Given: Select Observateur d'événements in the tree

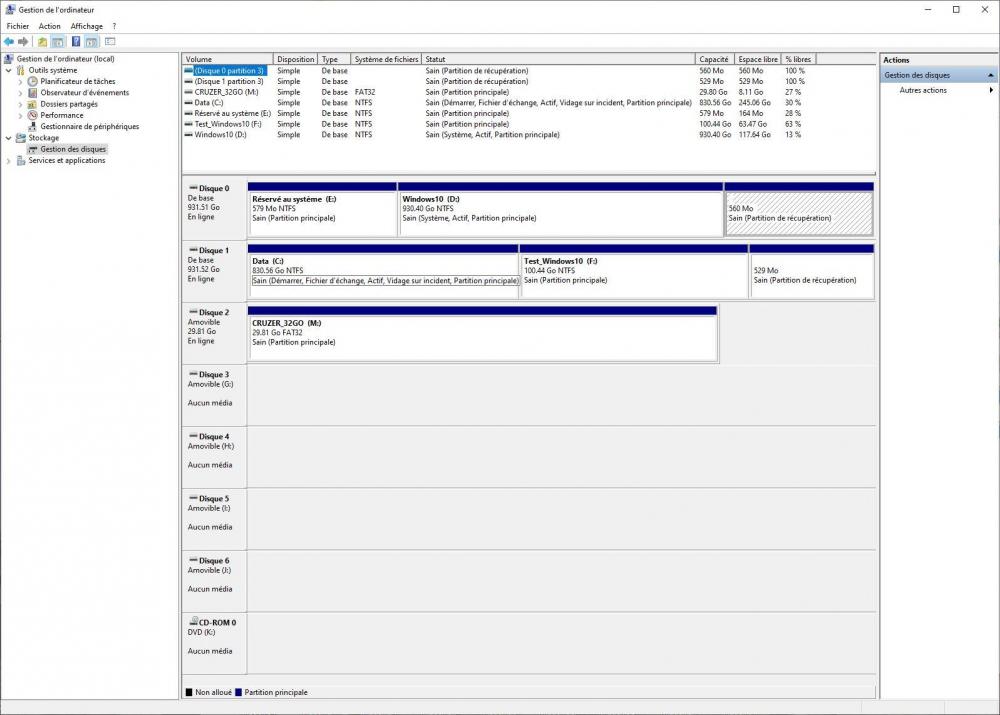Looking at the screenshot, I should [x=84, y=93].
